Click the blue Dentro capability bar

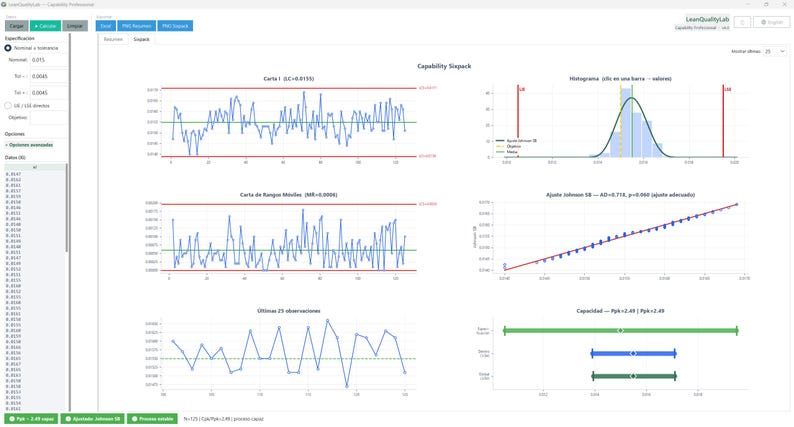[x=633, y=354]
